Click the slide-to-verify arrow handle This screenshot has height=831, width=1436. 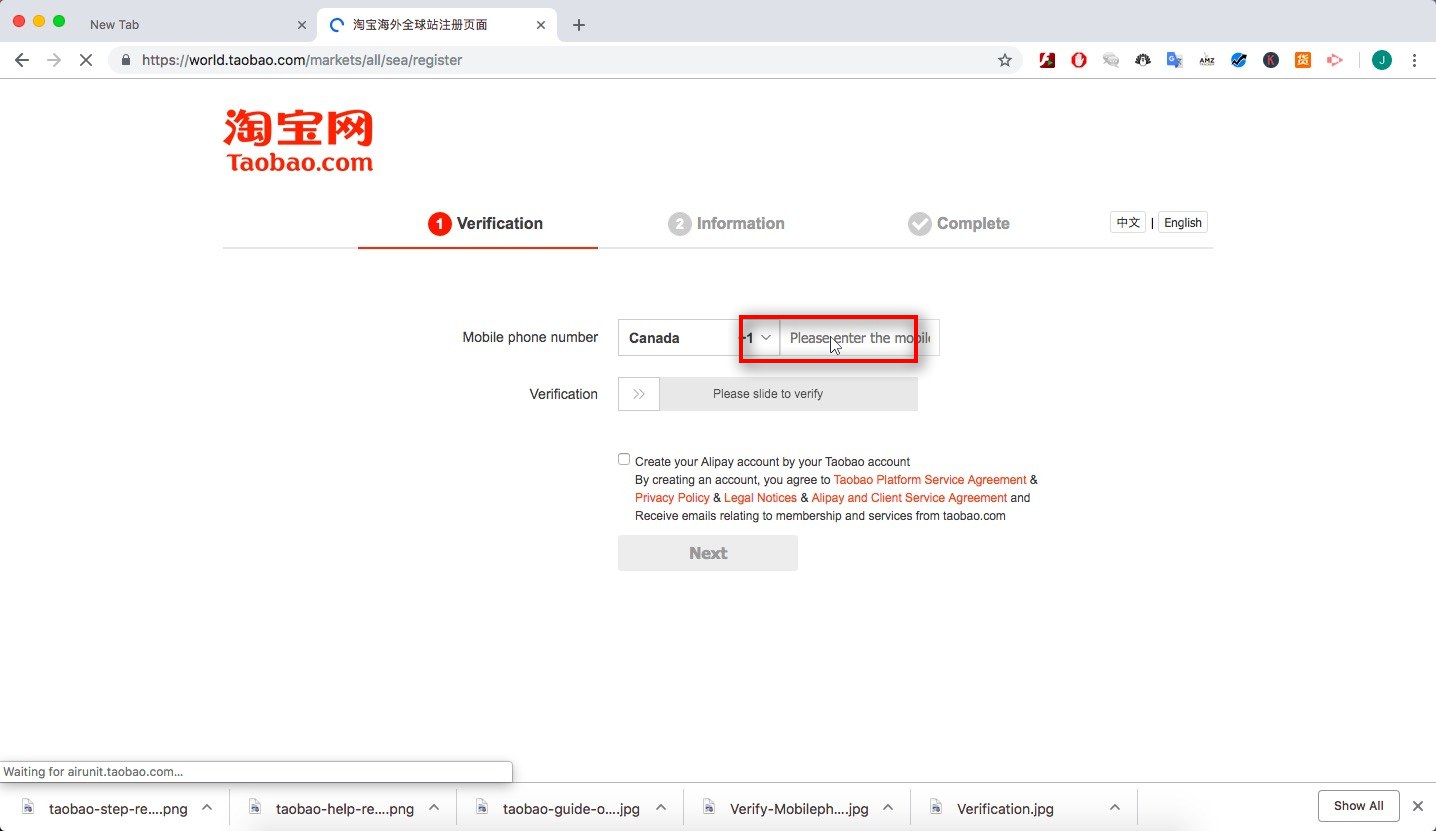pyautogui.click(x=639, y=394)
